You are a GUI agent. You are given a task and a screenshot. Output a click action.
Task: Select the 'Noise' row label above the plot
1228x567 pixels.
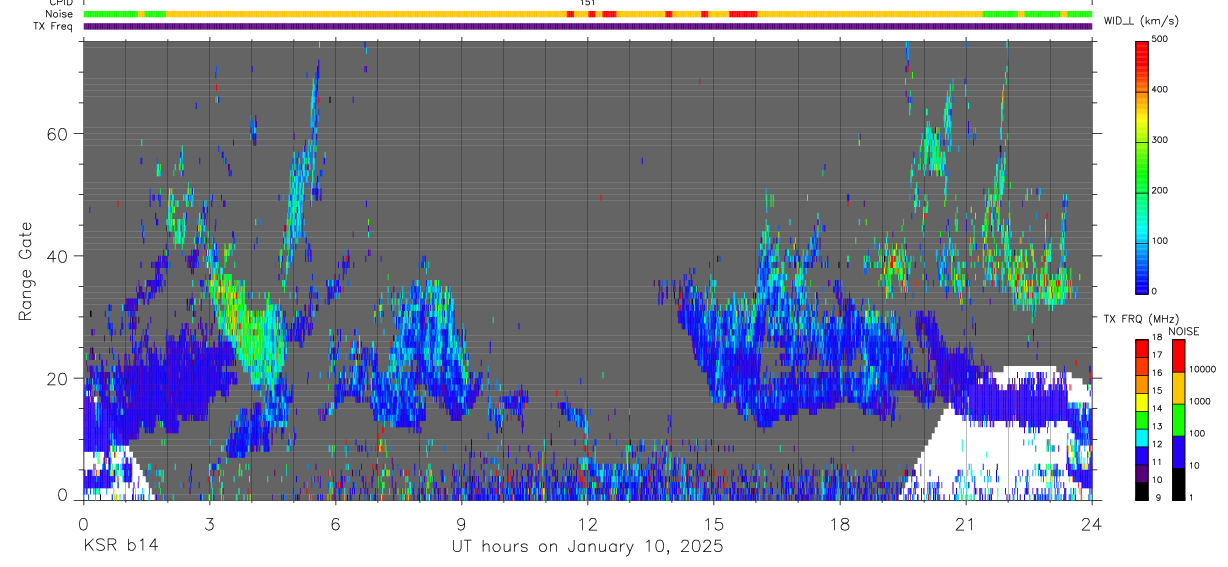60,14
